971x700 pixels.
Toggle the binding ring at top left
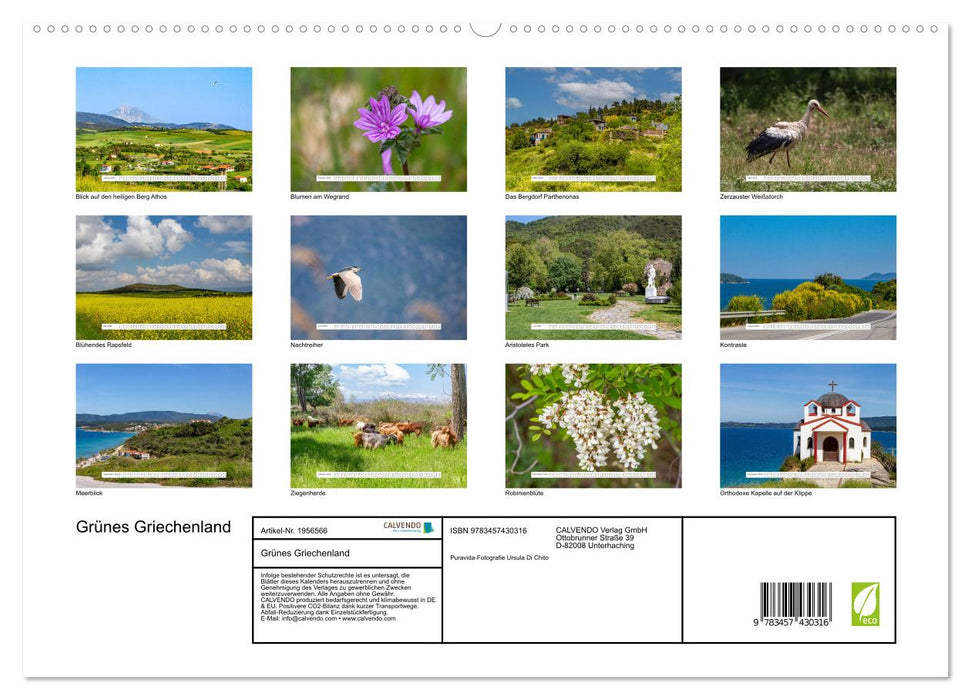[37, 28]
